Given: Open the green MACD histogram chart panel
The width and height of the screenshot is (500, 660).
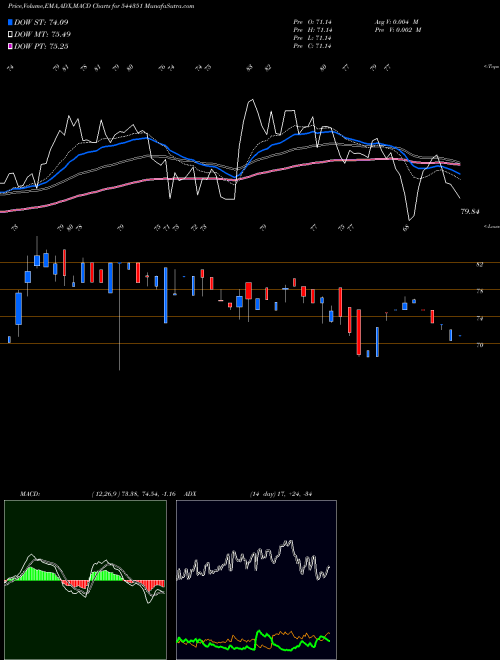Looking at the screenshot, I should (x=85, y=580).
